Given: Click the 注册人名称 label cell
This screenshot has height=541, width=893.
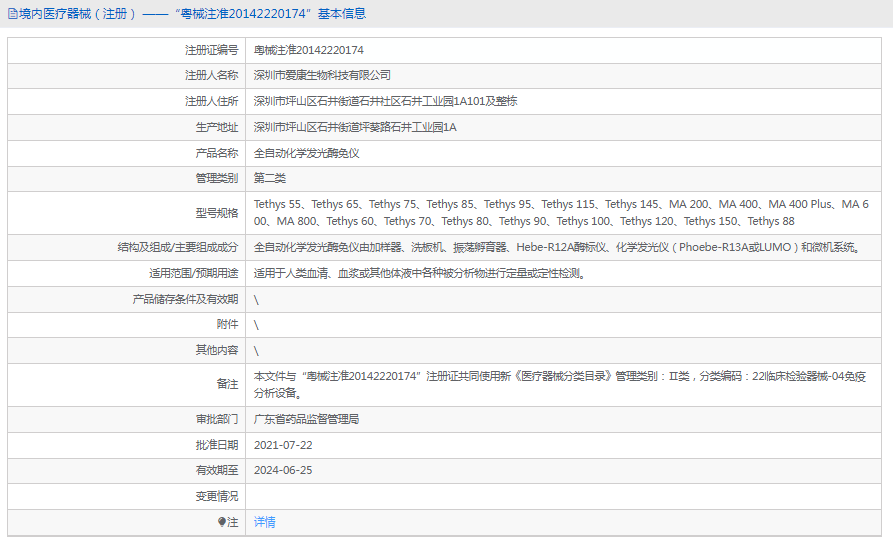Looking at the screenshot, I should tap(126, 76).
